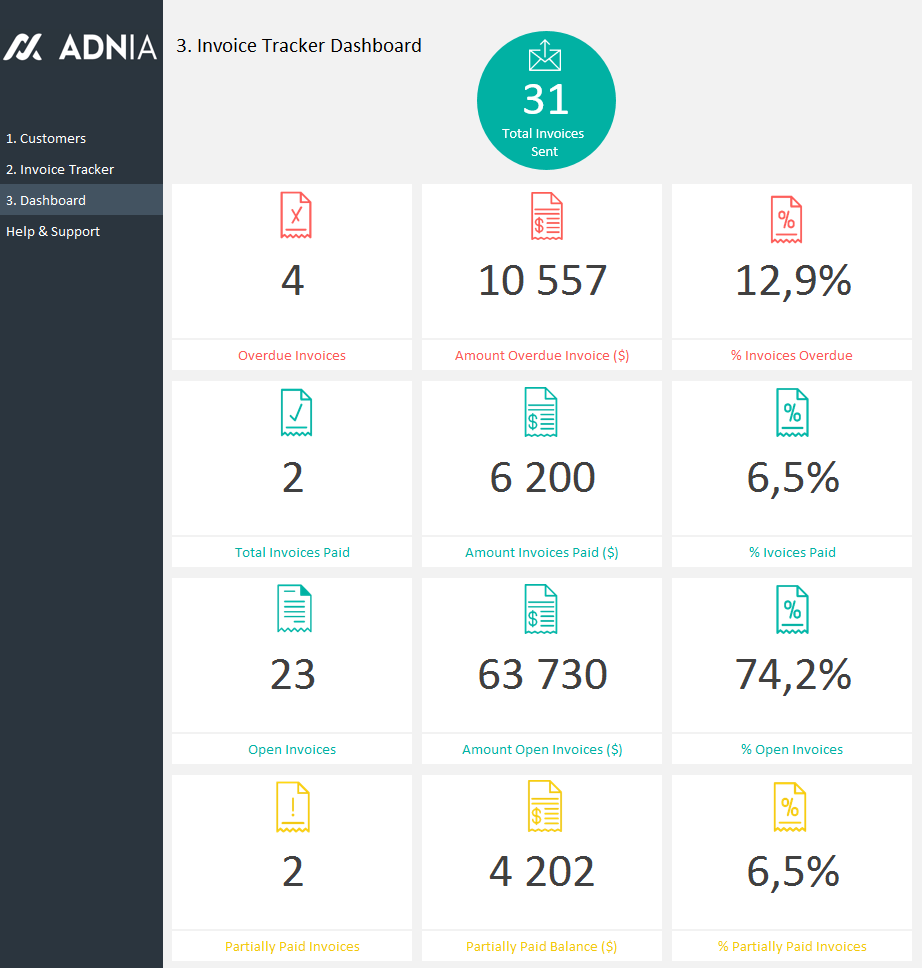
Task: Click the teal Open Invoices document icon
Action: pos(292,609)
